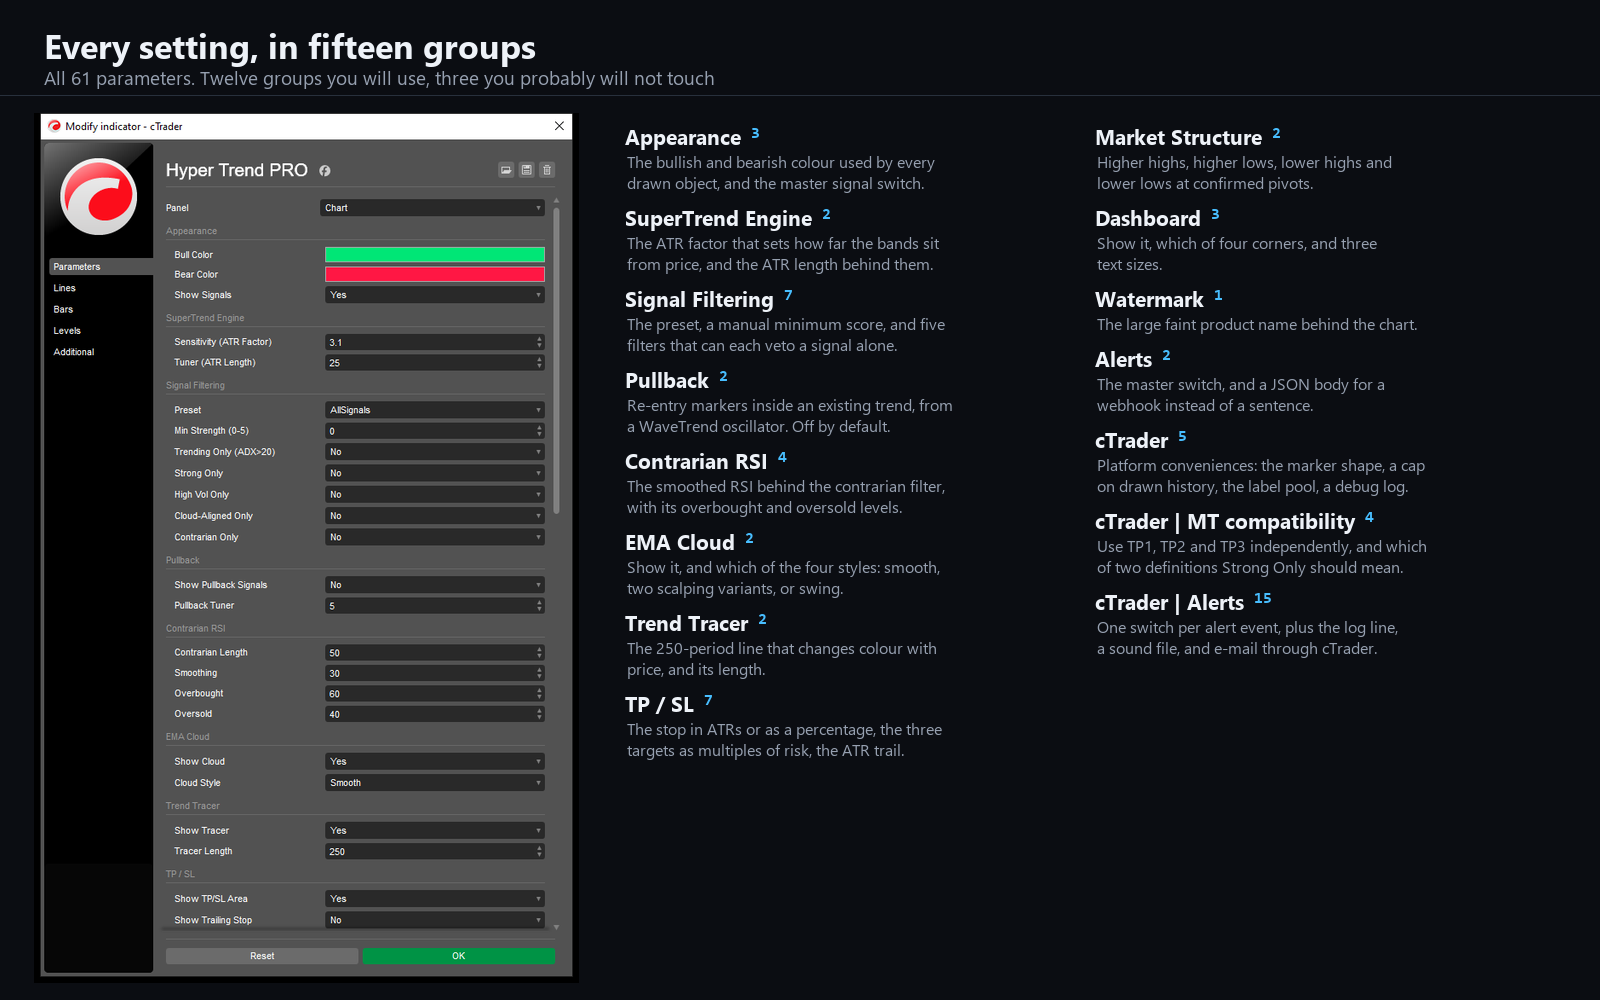The image size is (1600, 1000).
Task: Expand the Contrarian Only dropdown
Action: pyautogui.click(x=435, y=537)
